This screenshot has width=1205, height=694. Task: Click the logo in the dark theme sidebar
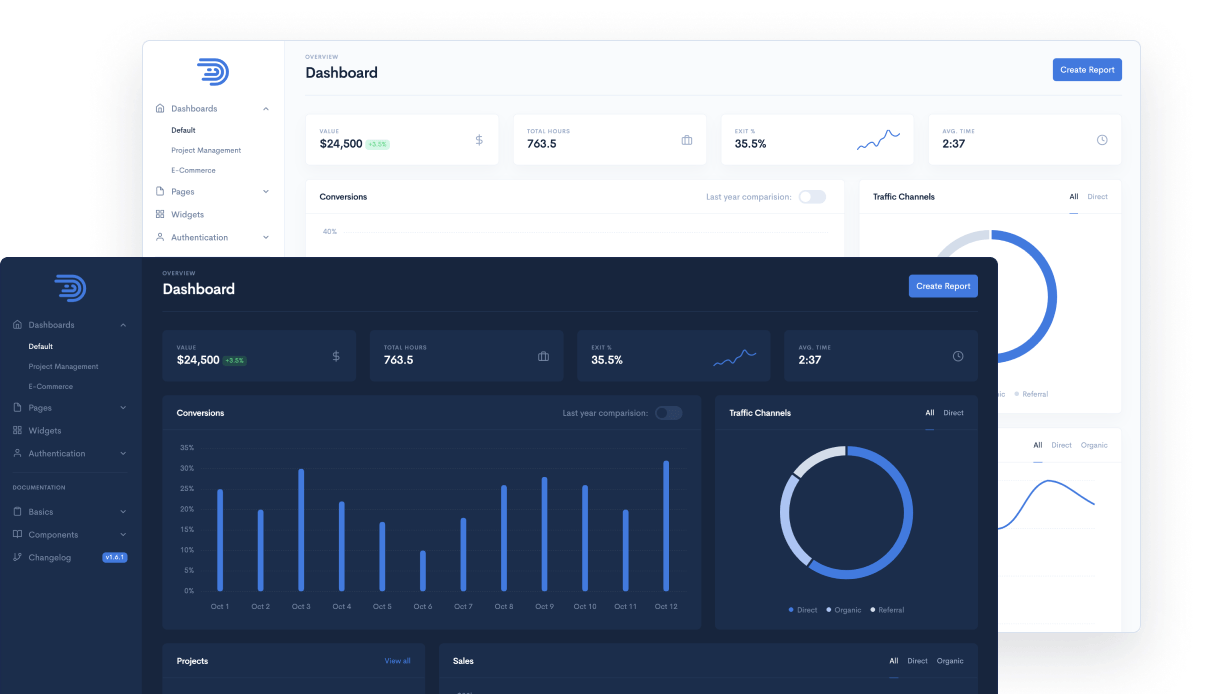[x=70, y=288]
